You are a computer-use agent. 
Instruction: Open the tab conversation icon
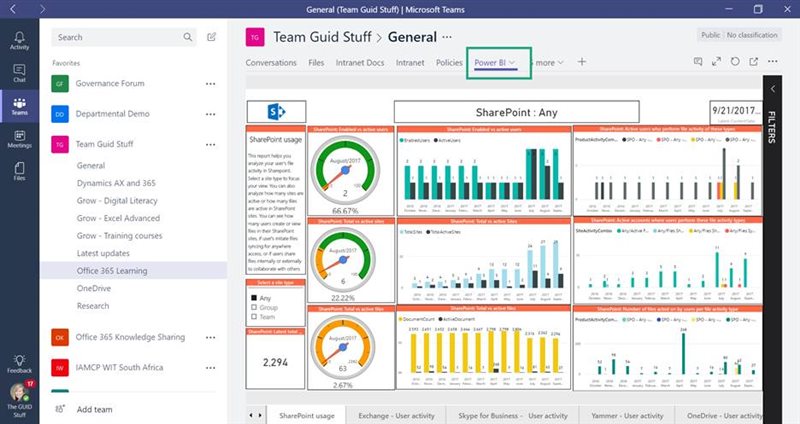(x=698, y=62)
